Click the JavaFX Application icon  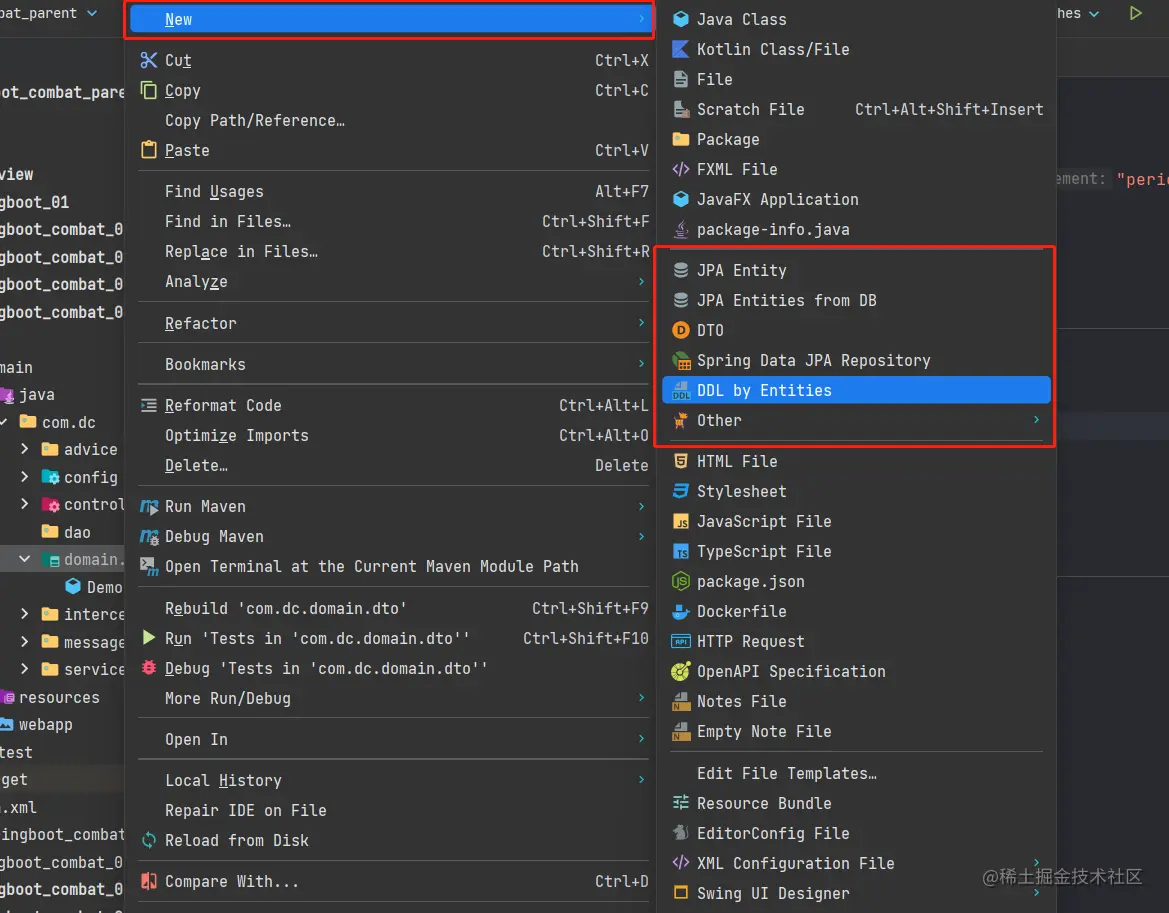point(681,199)
